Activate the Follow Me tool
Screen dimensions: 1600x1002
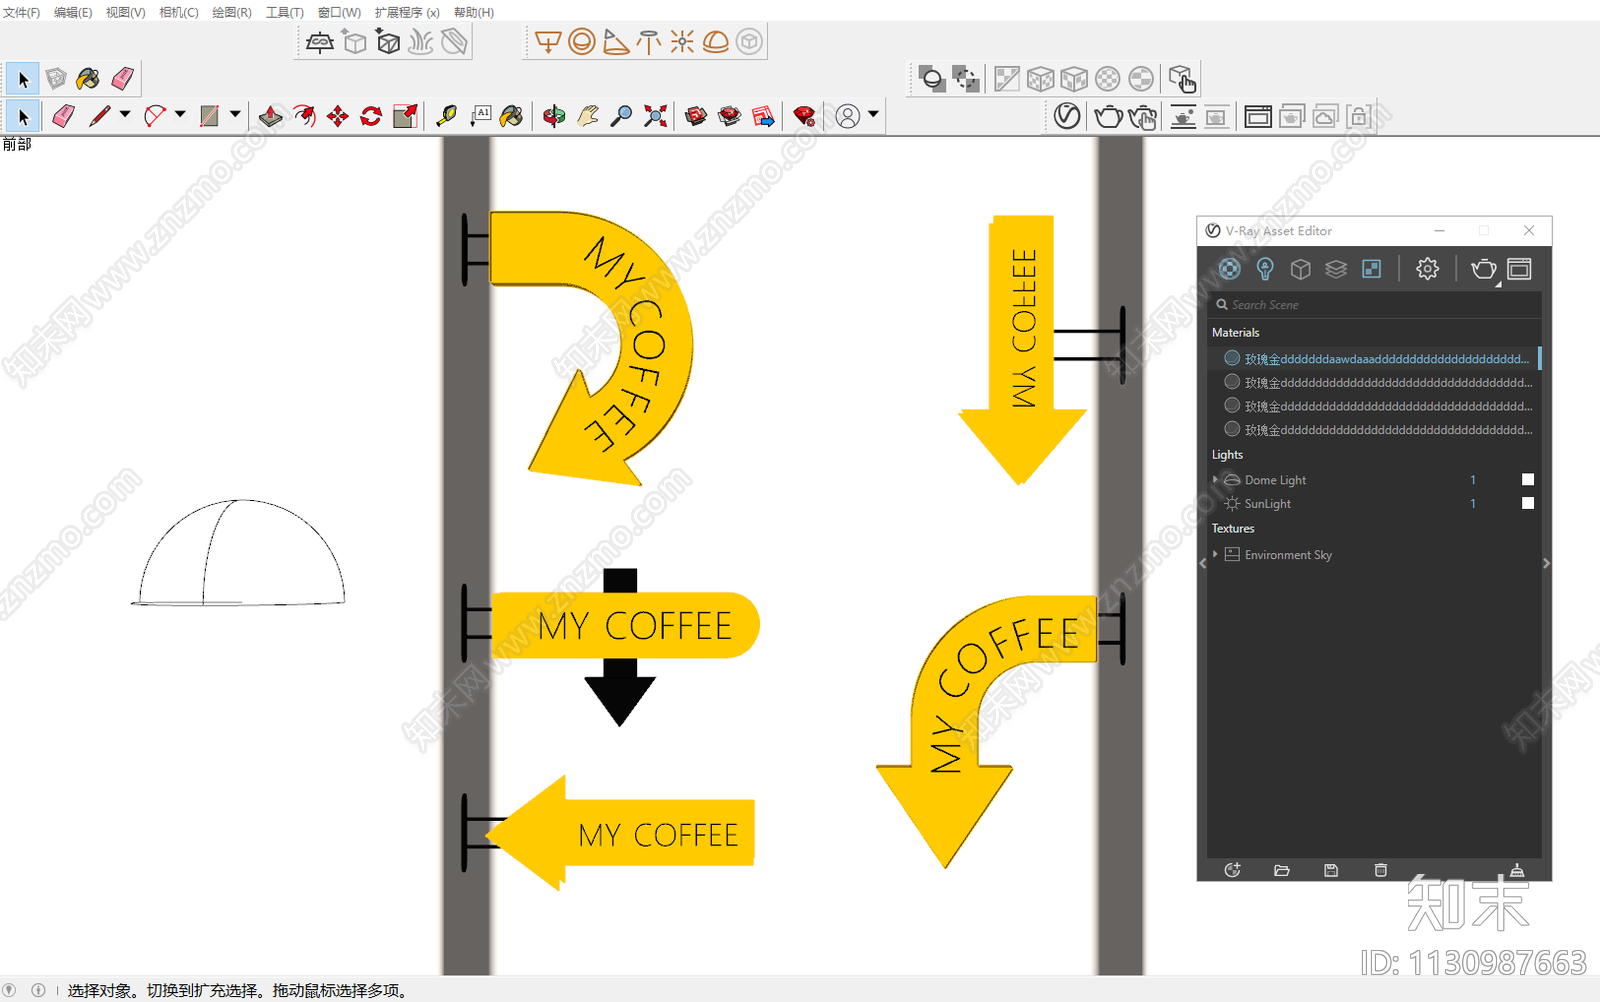(x=304, y=116)
